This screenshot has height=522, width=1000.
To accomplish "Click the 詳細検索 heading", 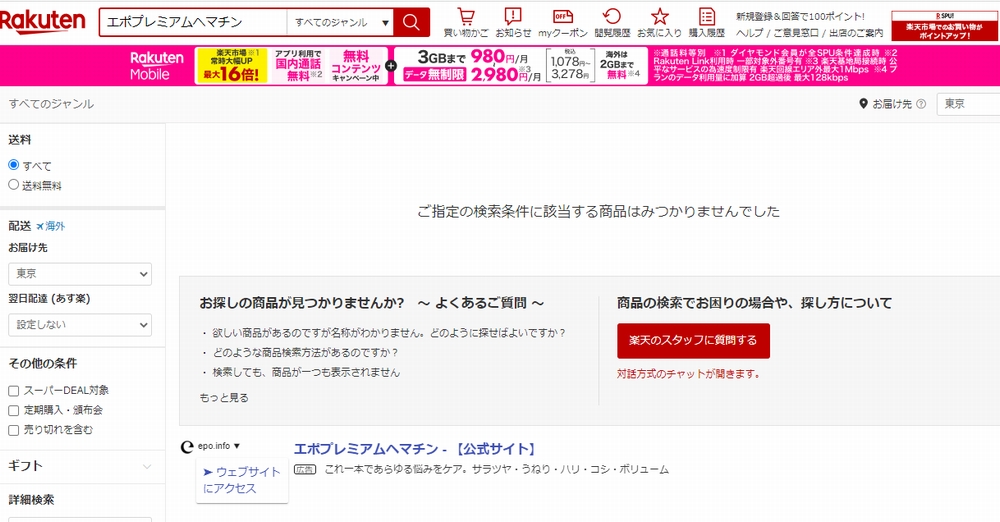I will 31,500.
